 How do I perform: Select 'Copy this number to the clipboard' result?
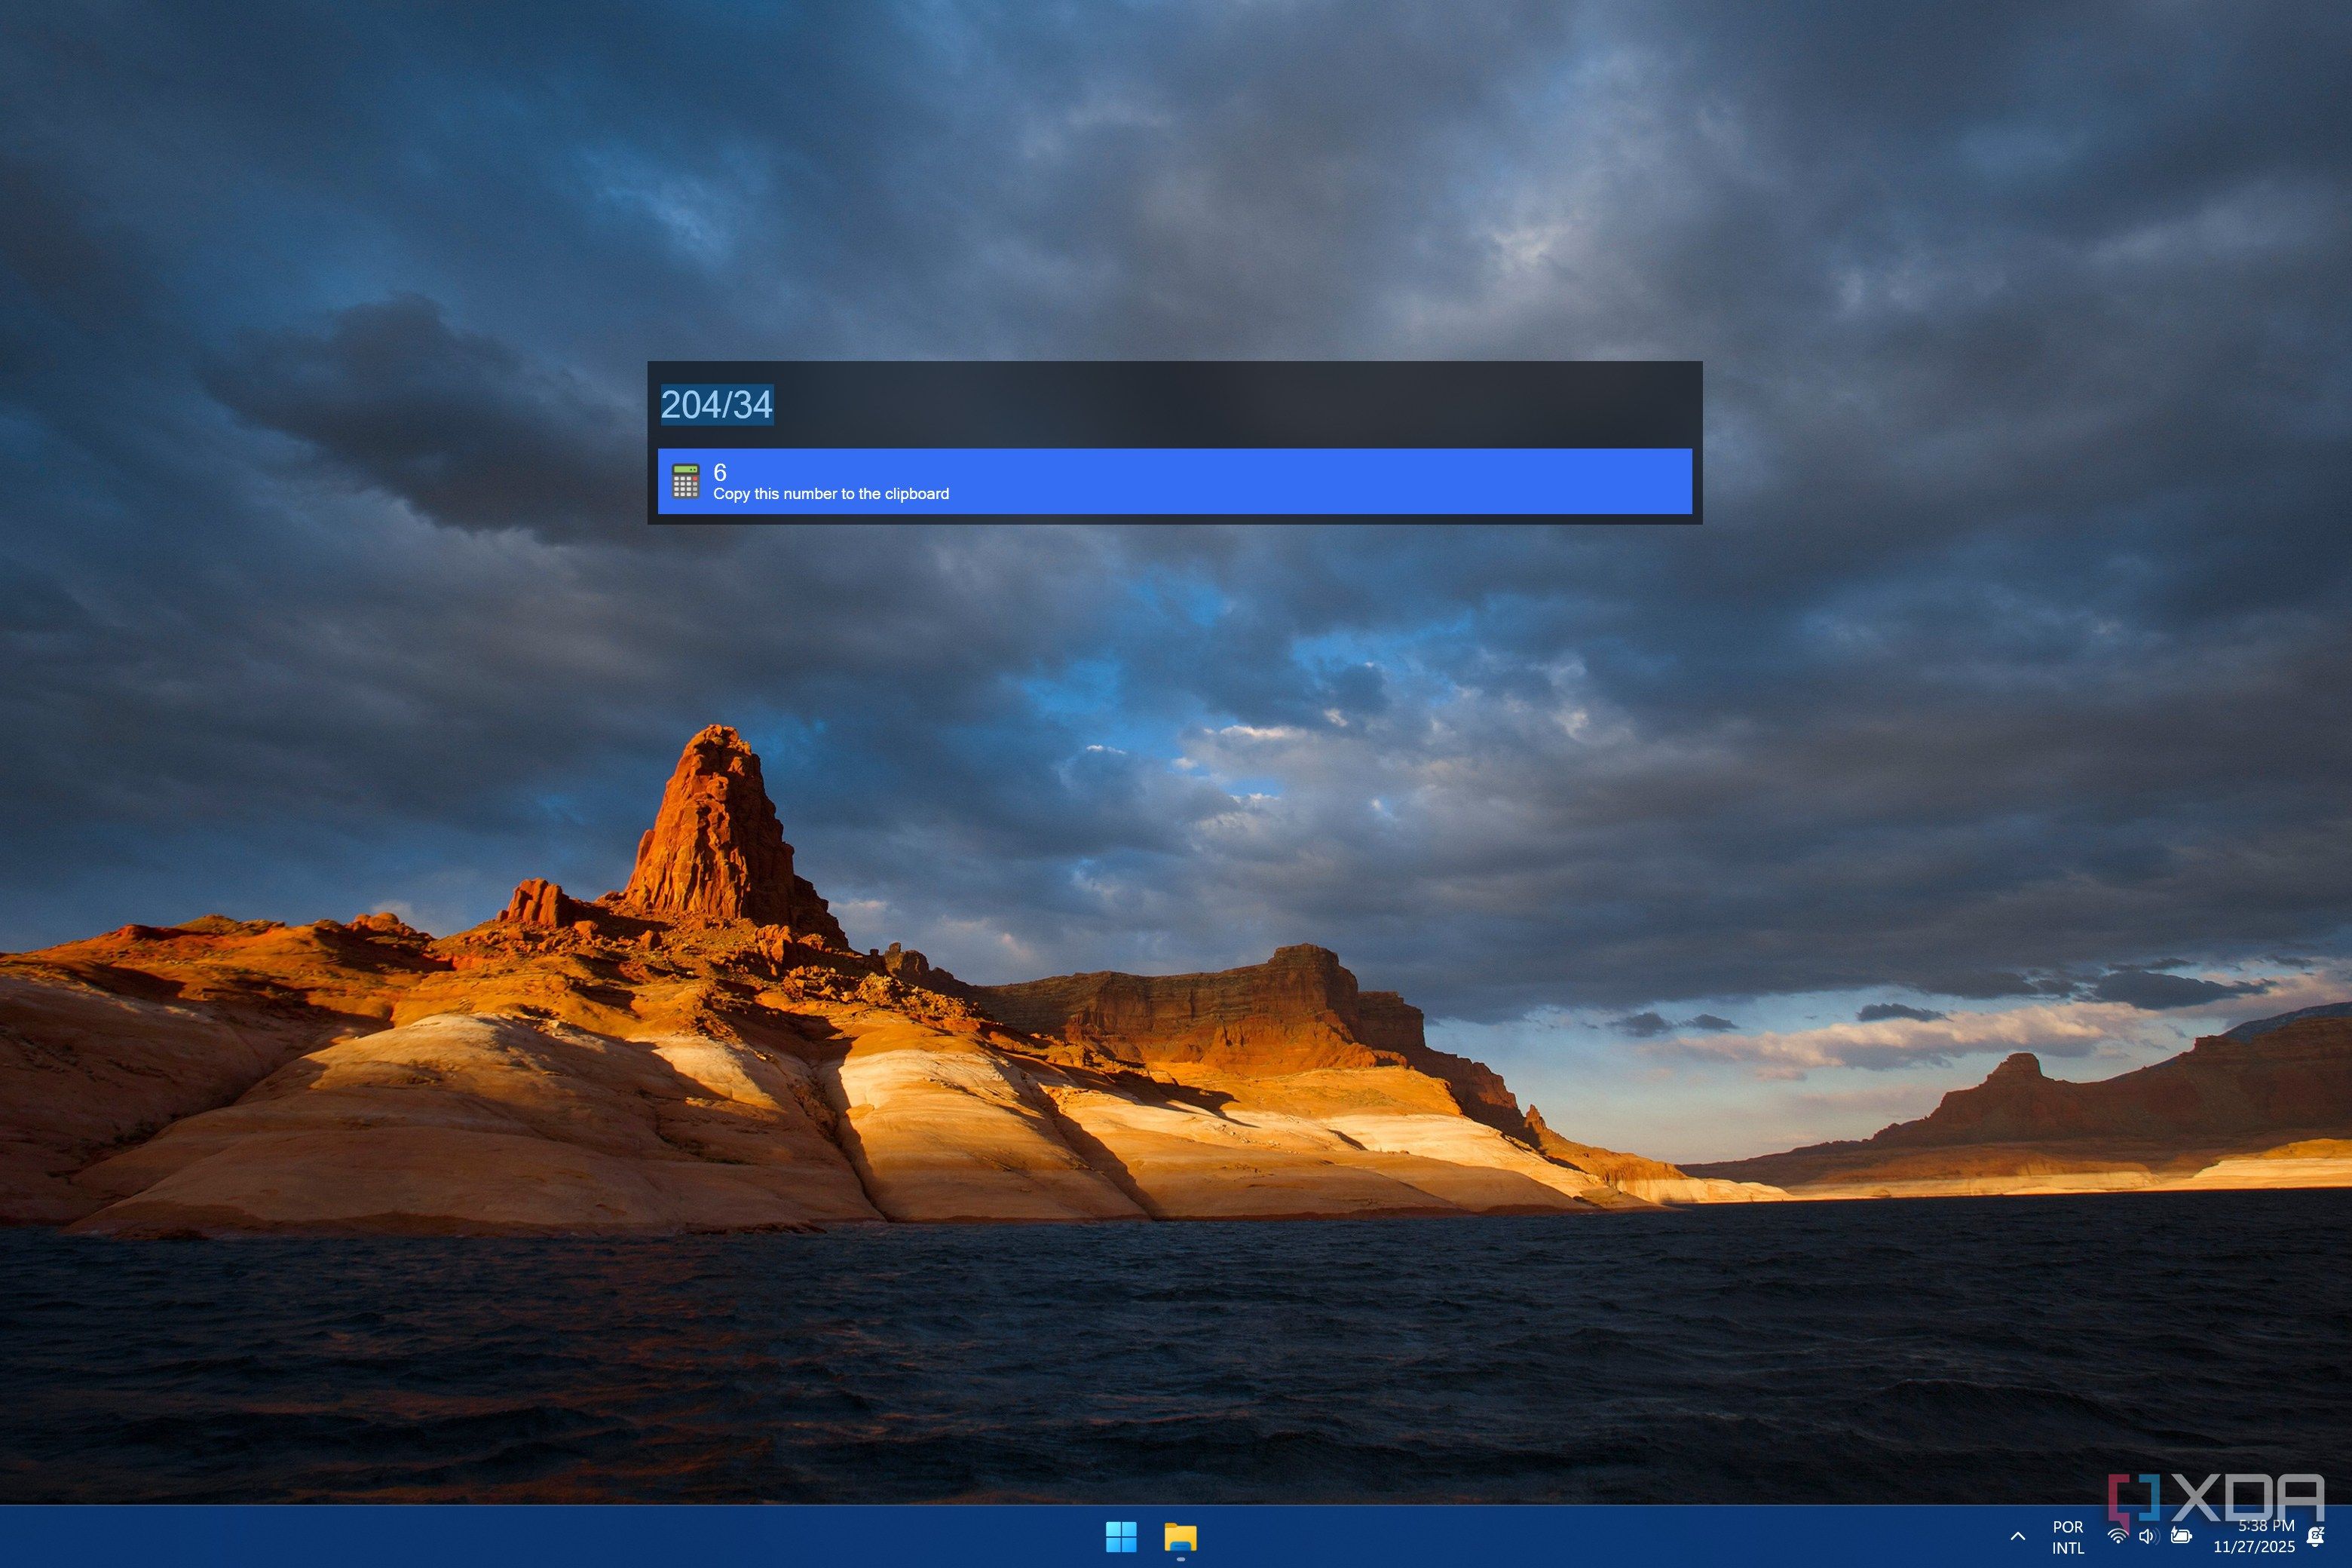(1175, 481)
